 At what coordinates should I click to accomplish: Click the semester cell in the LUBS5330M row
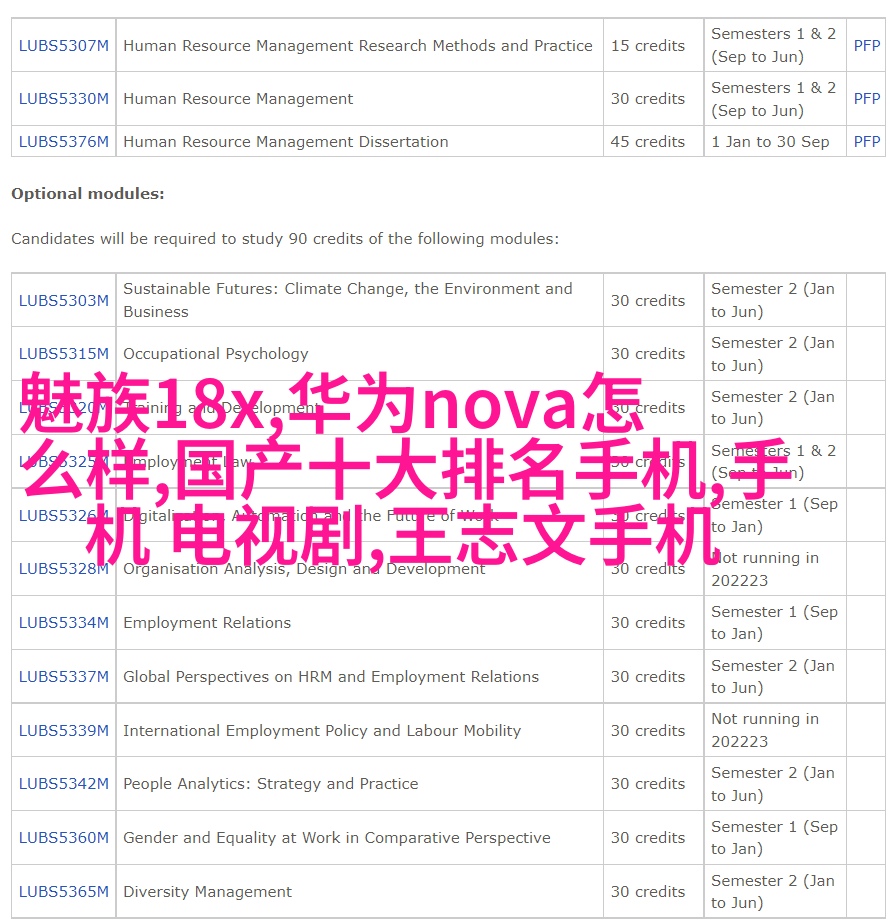coord(773,99)
